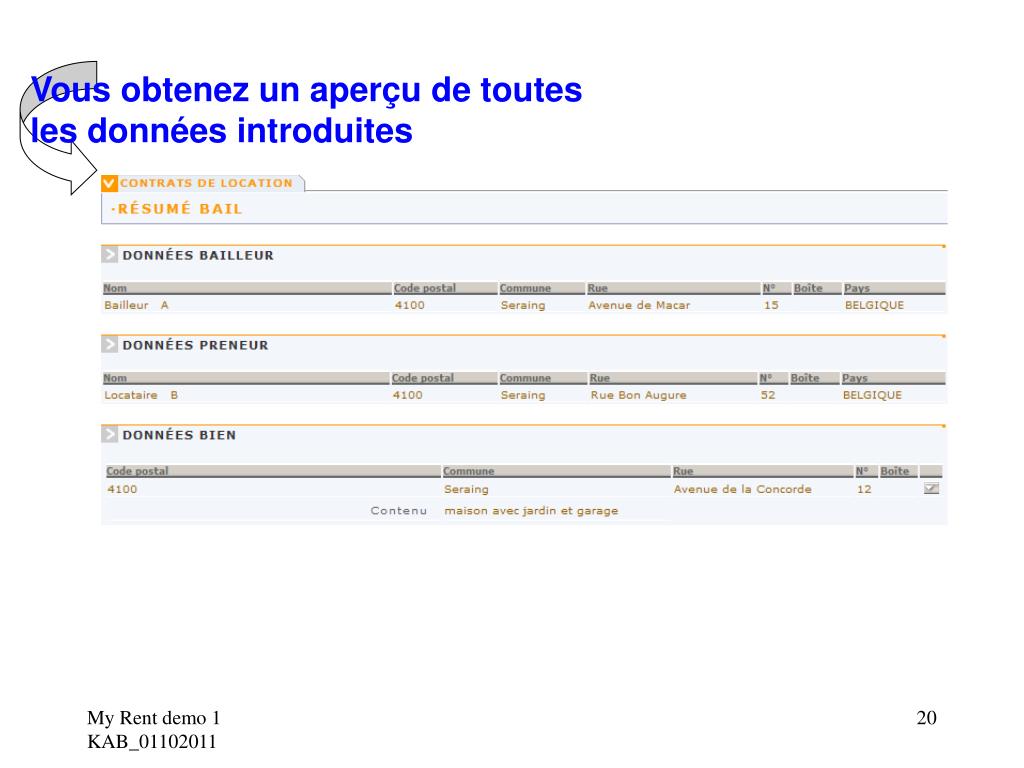
Task: Select the 'Bailleur A' name cell
Action: [136, 305]
